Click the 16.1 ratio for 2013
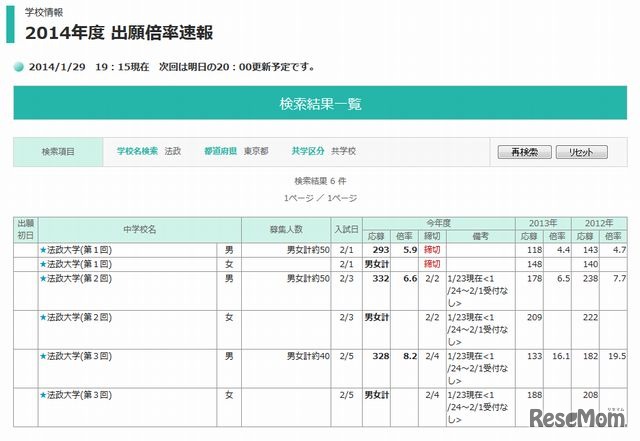 (561, 356)
